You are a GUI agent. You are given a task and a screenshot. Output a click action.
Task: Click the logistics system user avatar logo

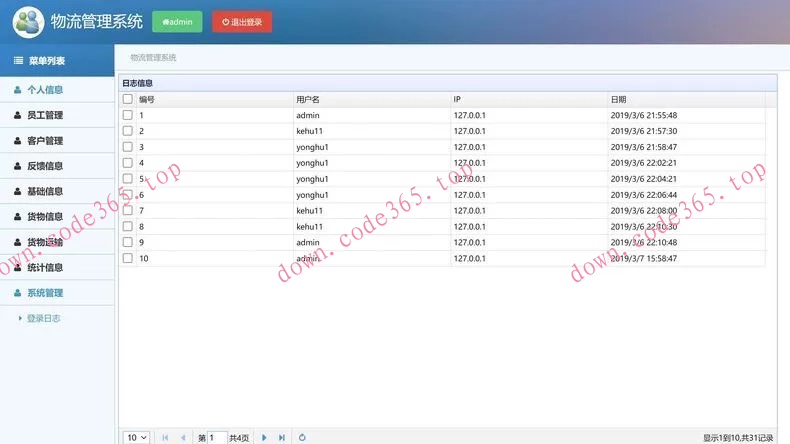(x=28, y=22)
